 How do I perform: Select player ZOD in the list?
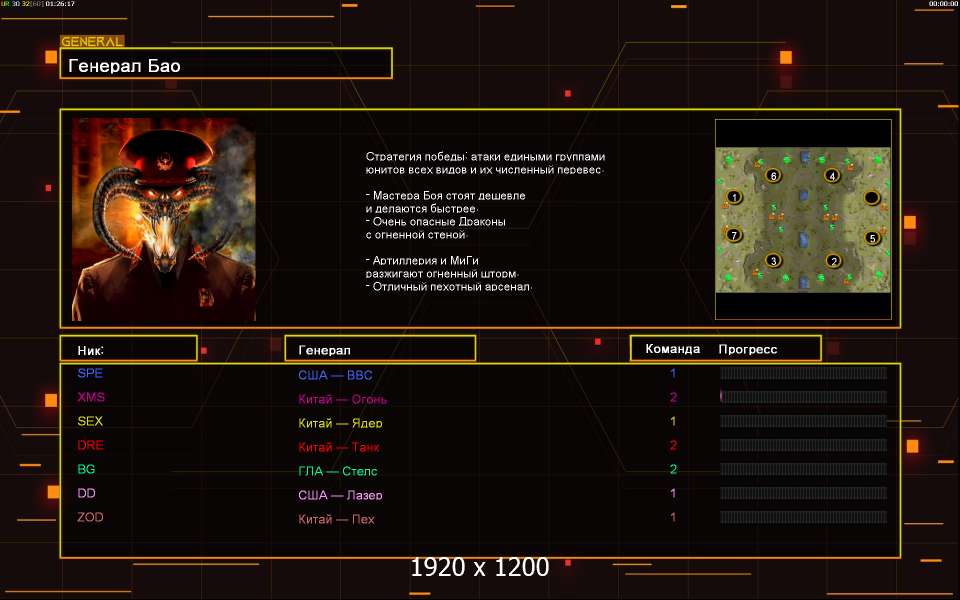(x=90, y=517)
